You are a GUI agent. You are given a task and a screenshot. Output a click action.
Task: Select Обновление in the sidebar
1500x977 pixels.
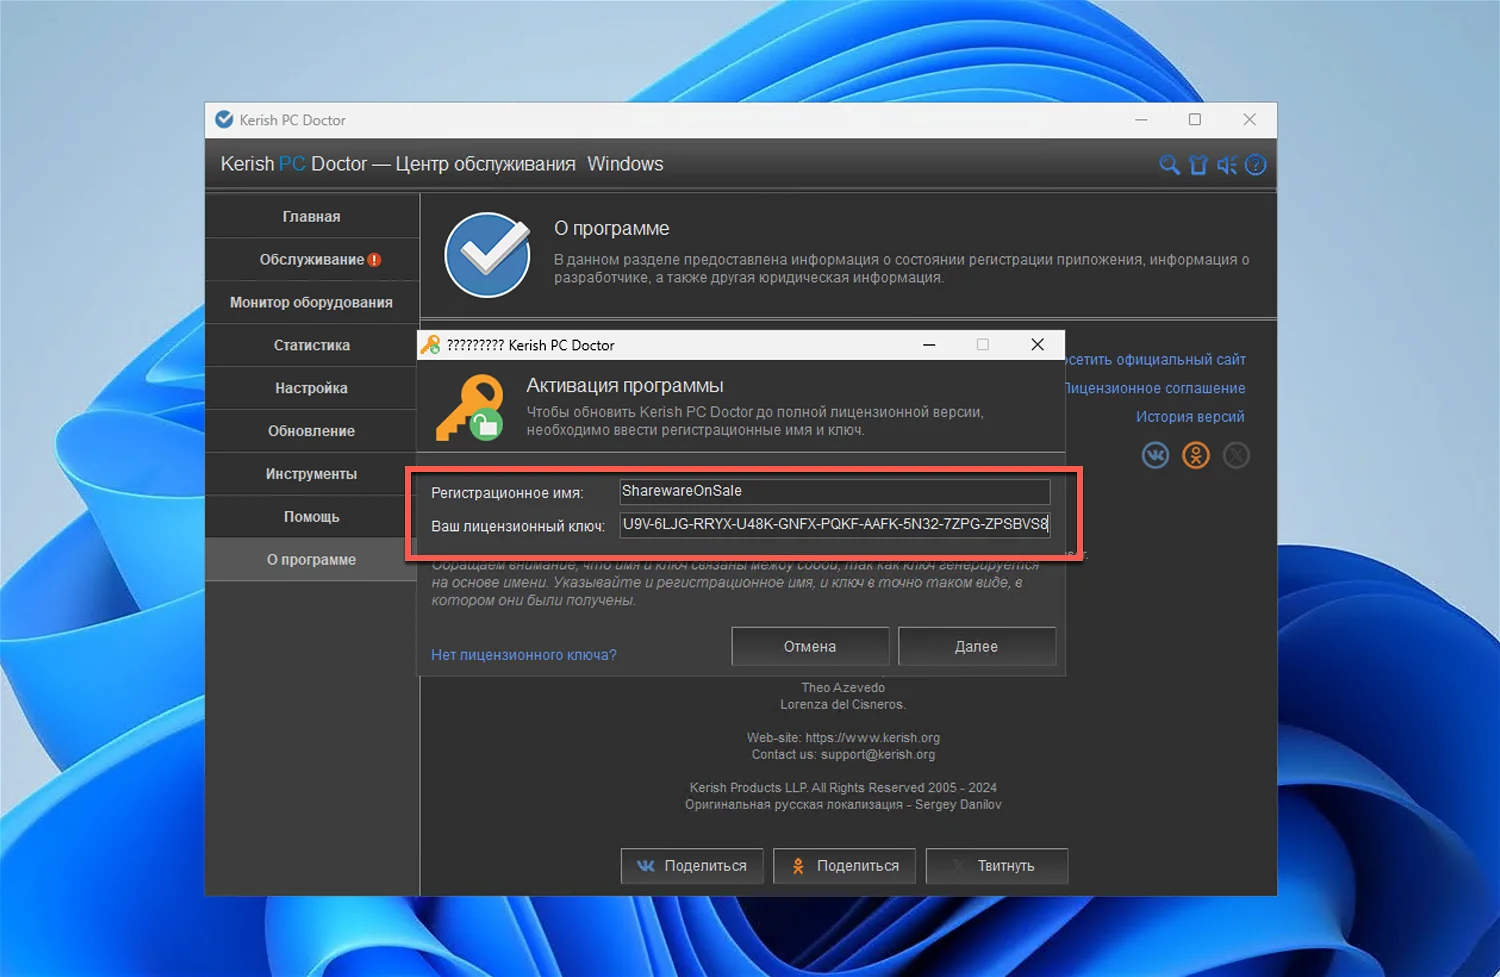click(312, 431)
